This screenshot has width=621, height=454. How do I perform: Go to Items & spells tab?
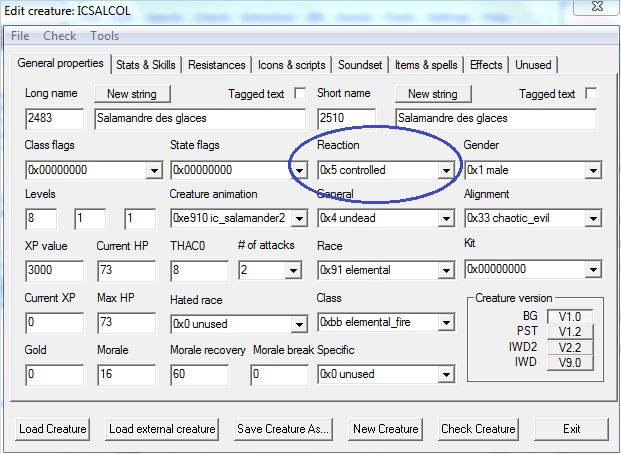point(426,65)
